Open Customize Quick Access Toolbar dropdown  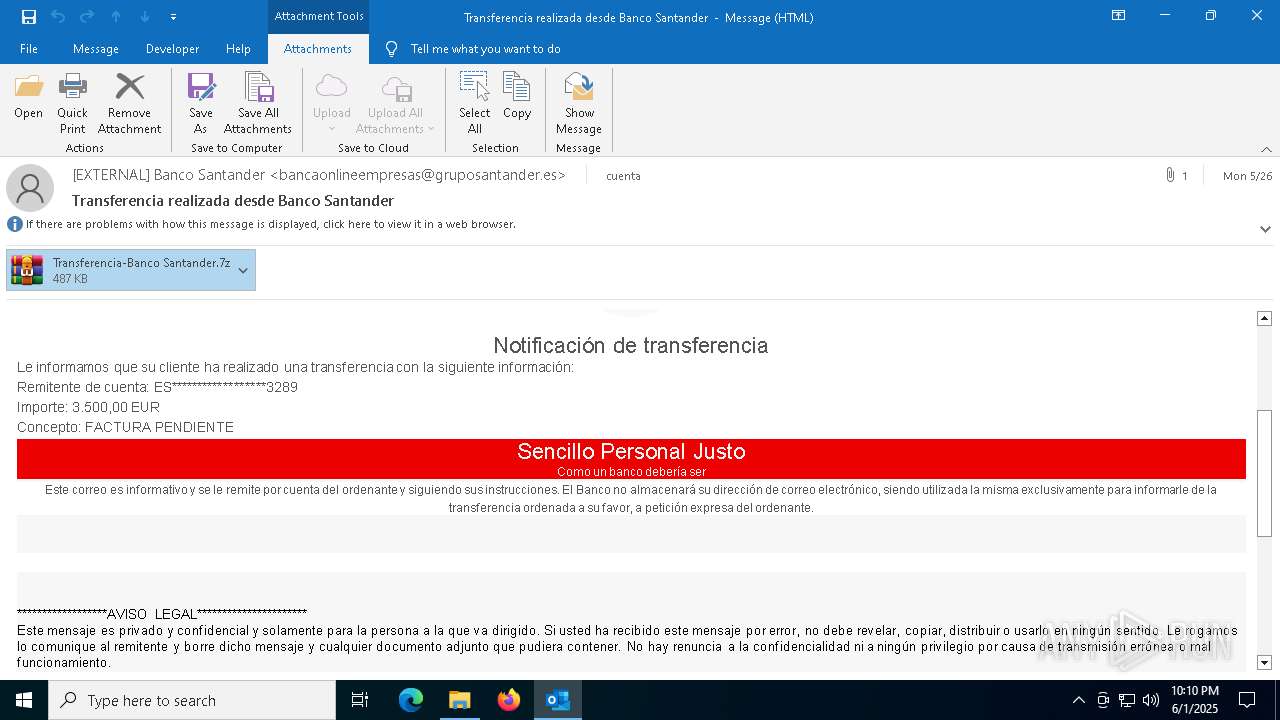174,17
